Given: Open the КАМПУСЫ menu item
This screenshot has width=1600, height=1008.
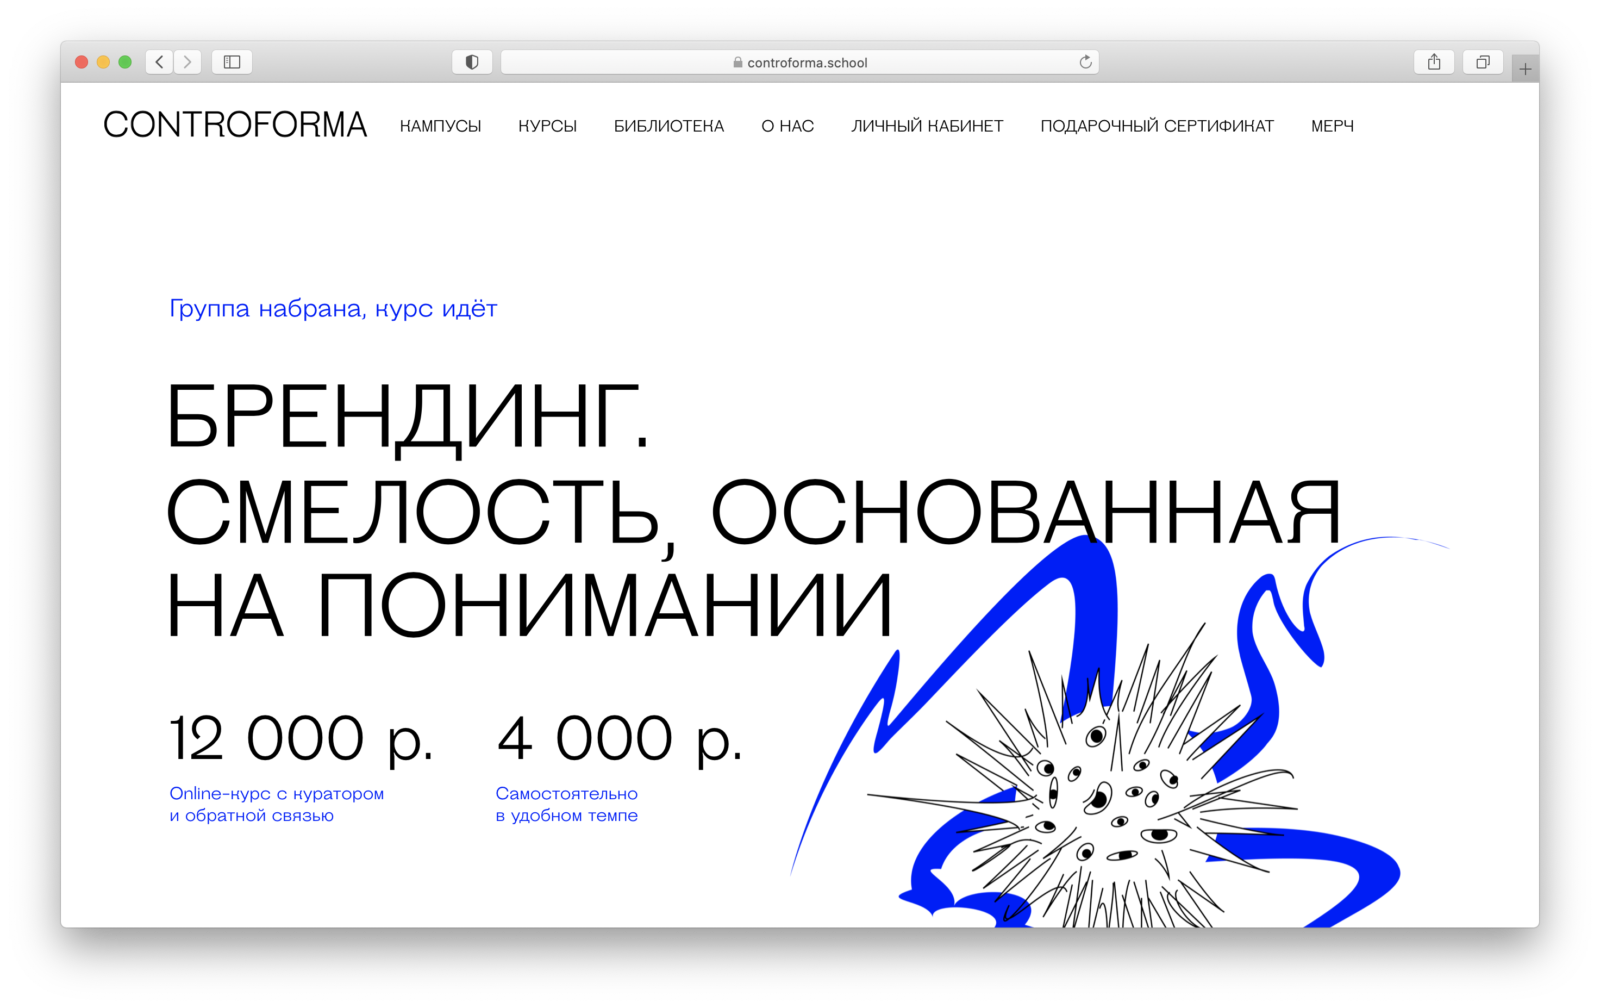Looking at the screenshot, I should (x=440, y=126).
